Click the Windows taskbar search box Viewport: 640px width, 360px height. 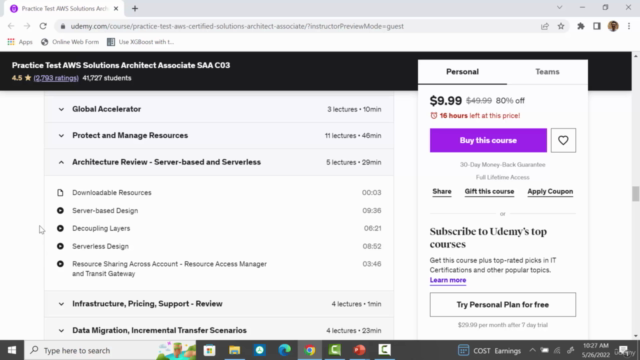coord(110,350)
